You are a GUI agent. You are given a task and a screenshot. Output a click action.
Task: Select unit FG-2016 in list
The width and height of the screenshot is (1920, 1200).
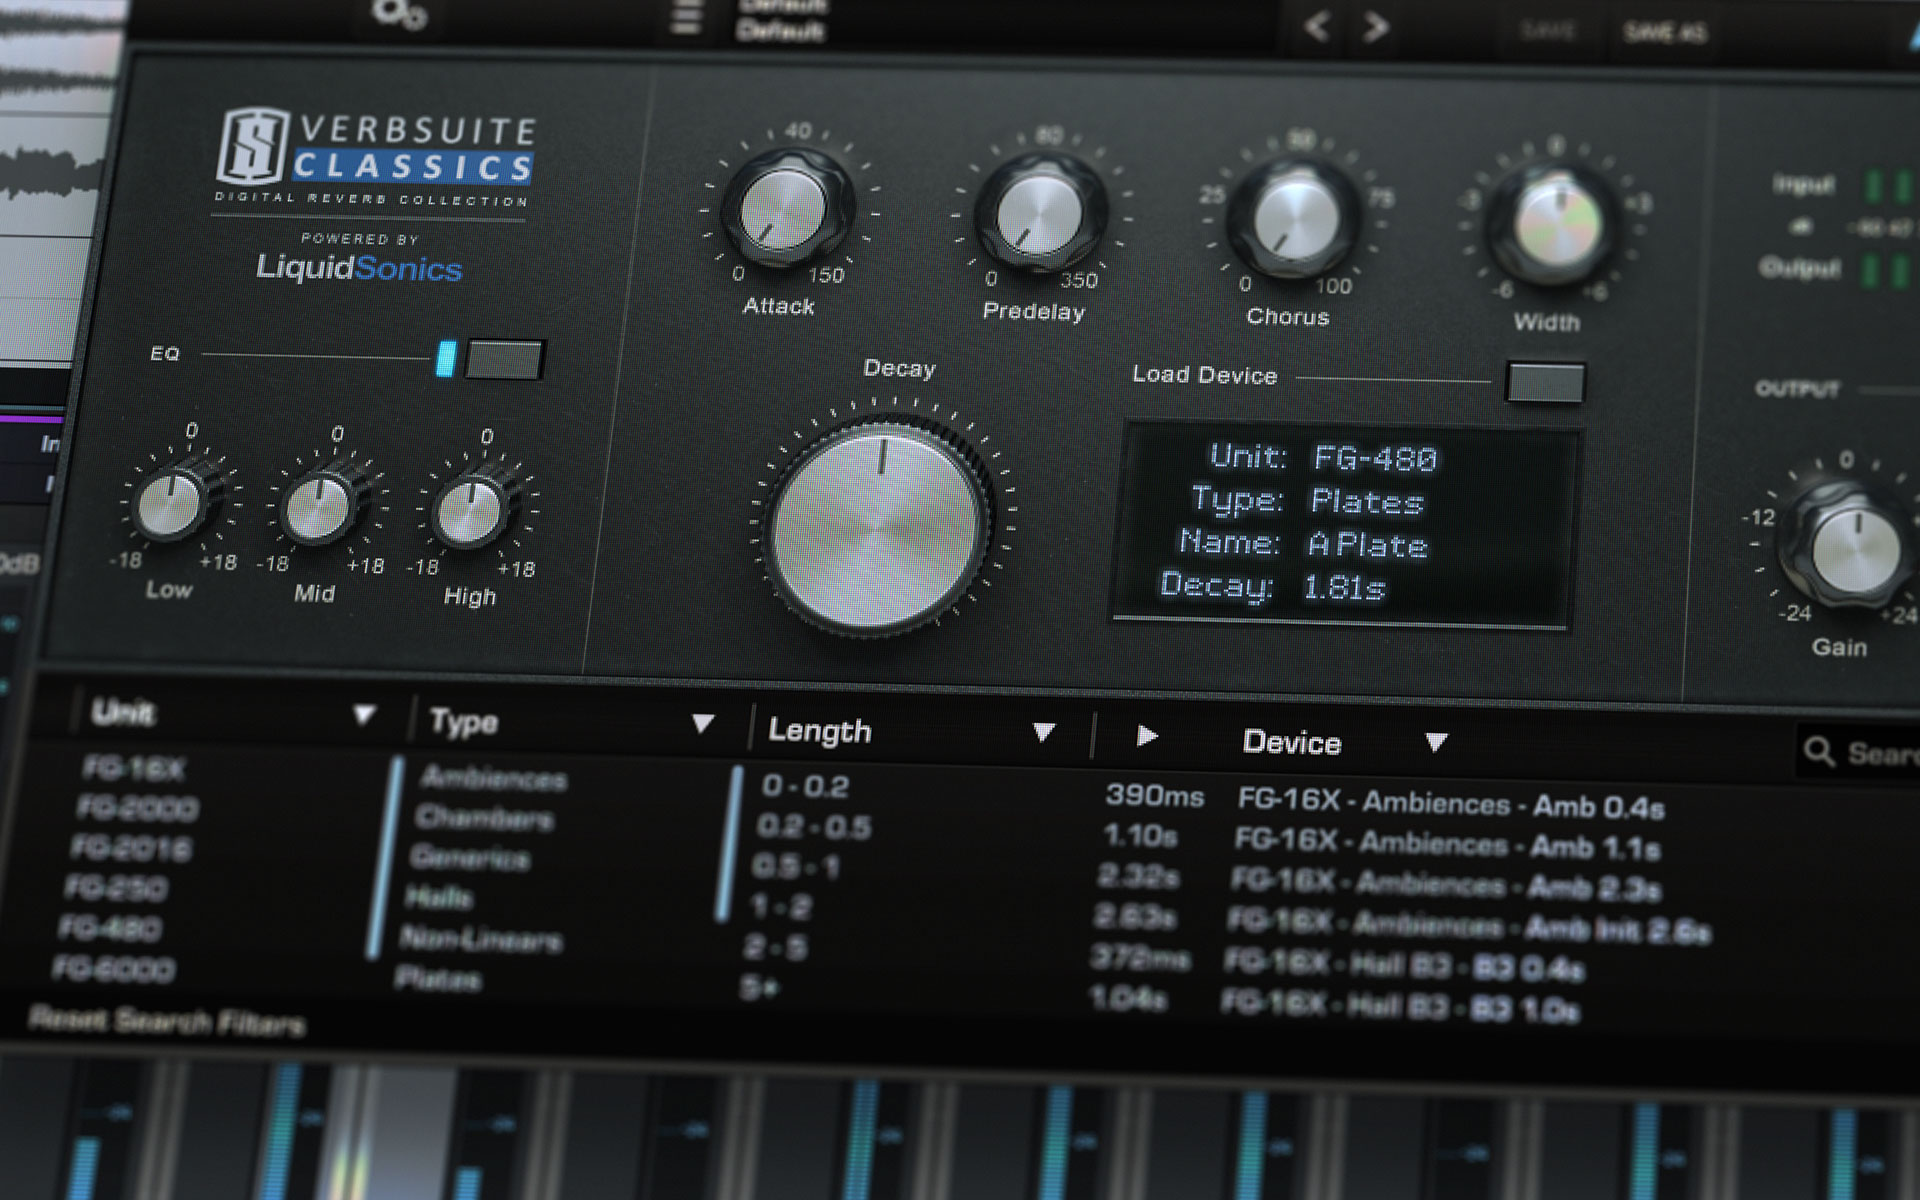[x=130, y=848]
